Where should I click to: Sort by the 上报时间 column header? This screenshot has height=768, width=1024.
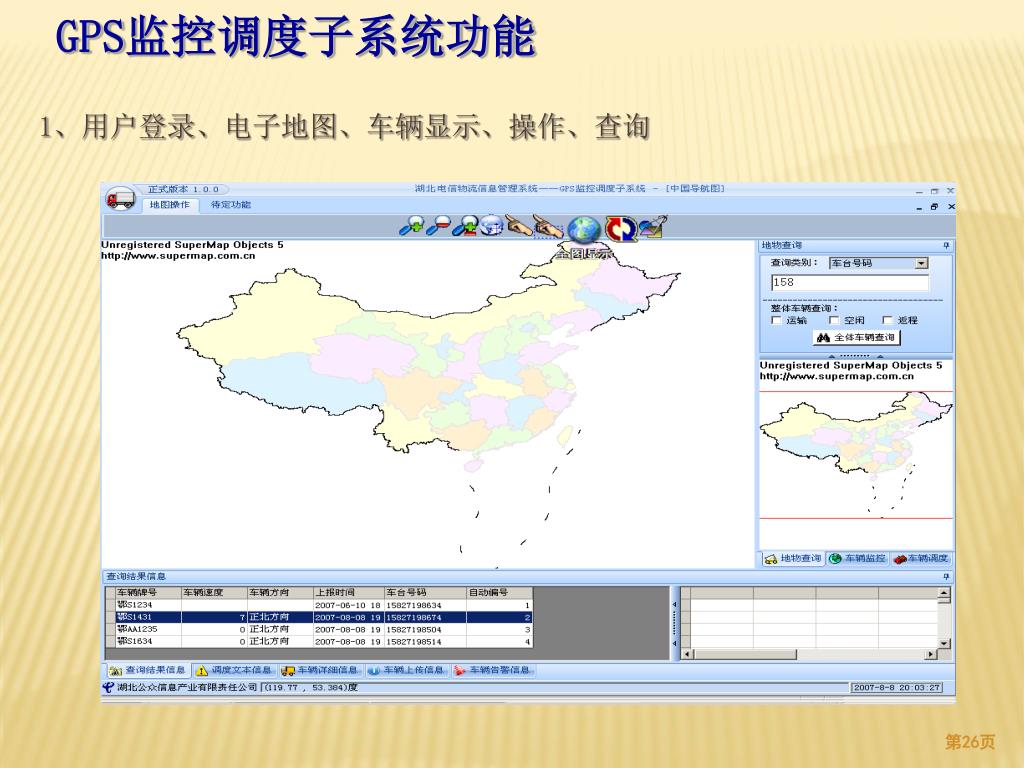pyautogui.click(x=349, y=592)
